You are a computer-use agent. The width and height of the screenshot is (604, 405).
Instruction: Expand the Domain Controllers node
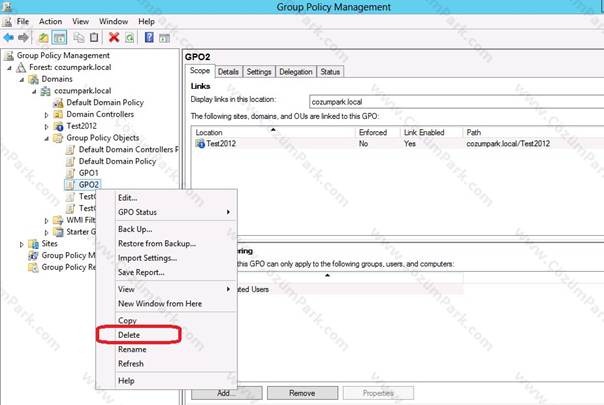coord(46,115)
